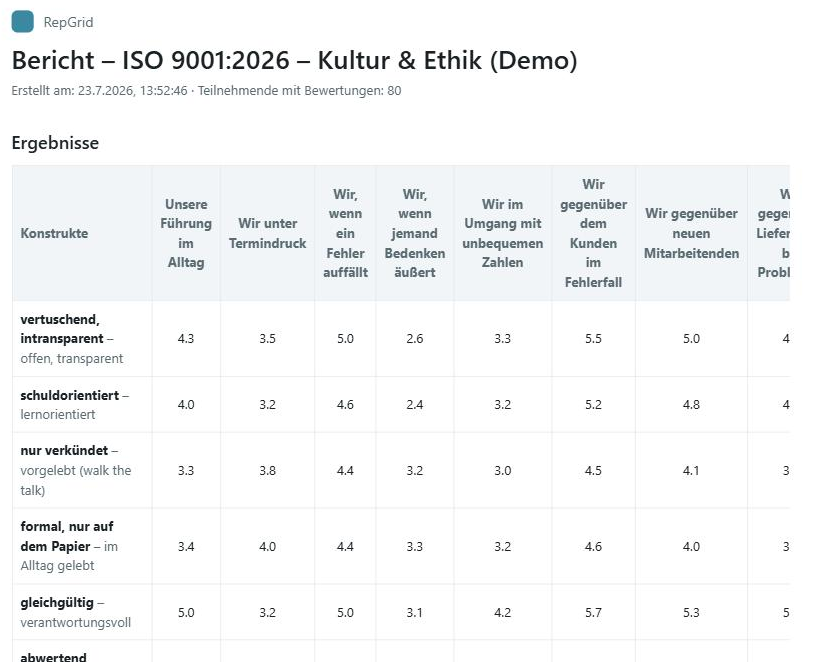The image size is (815, 662).
Task: Click the RepGrid logo icon
Action: (x=22, y=22)
